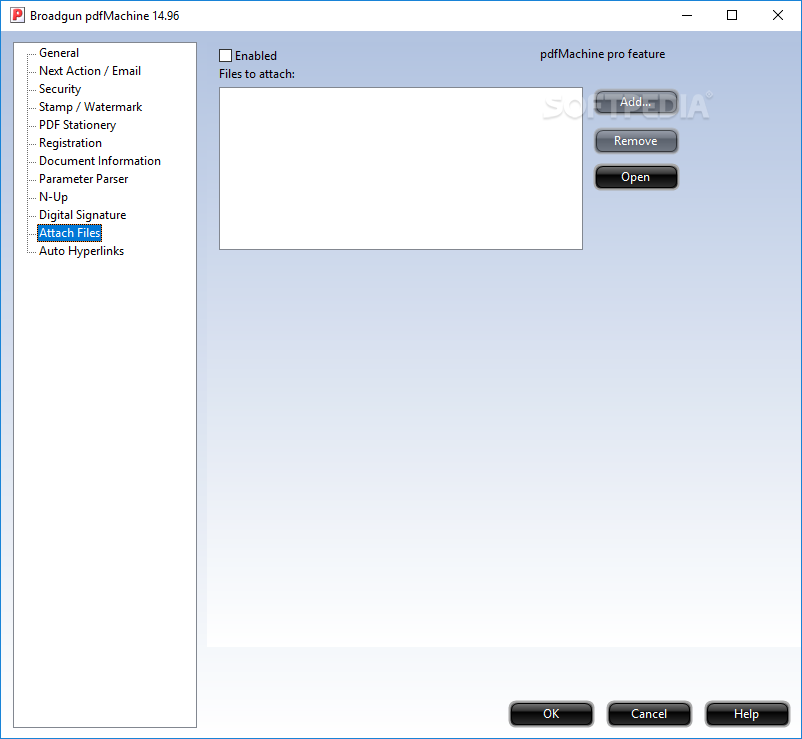Screen dimensions: 802x739
Task: Select the highlighted Attach Files item
Action: 70,233
